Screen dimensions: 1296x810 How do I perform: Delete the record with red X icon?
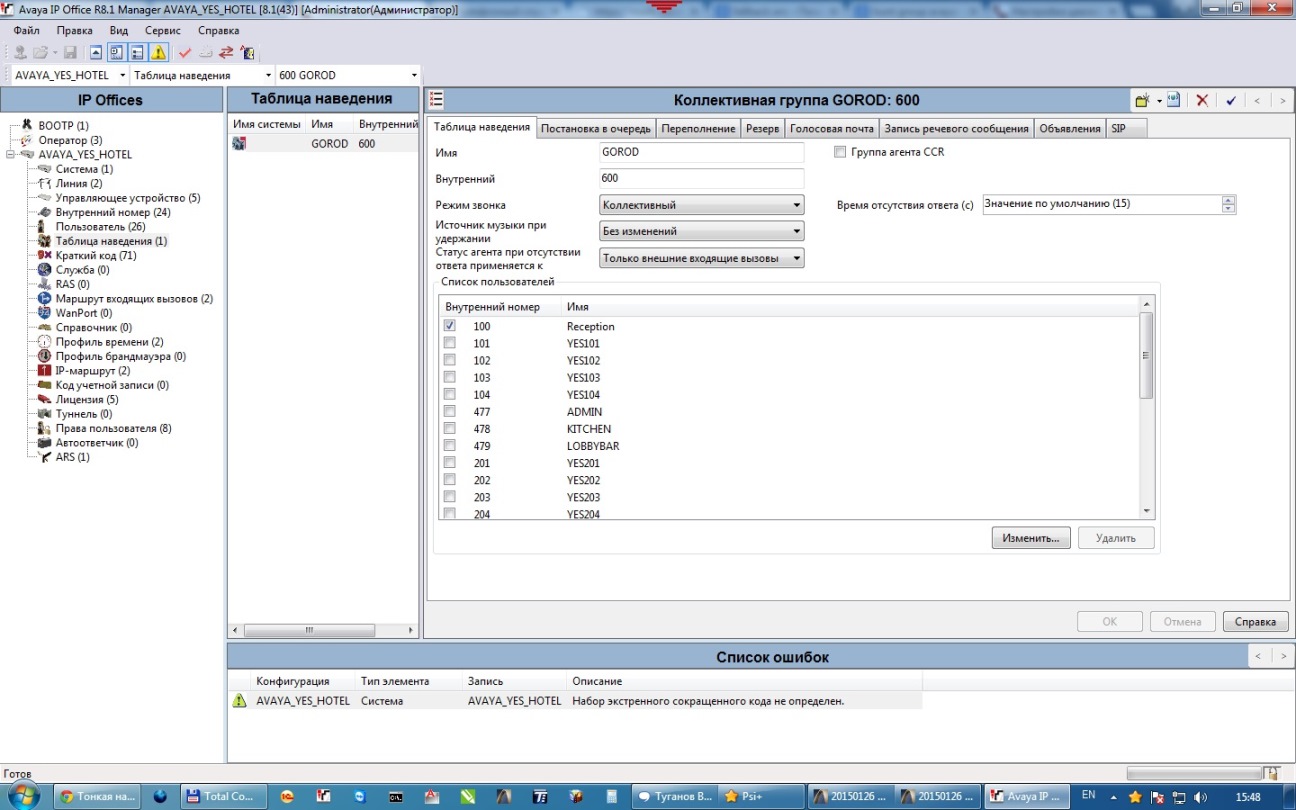coord(1203,101)
